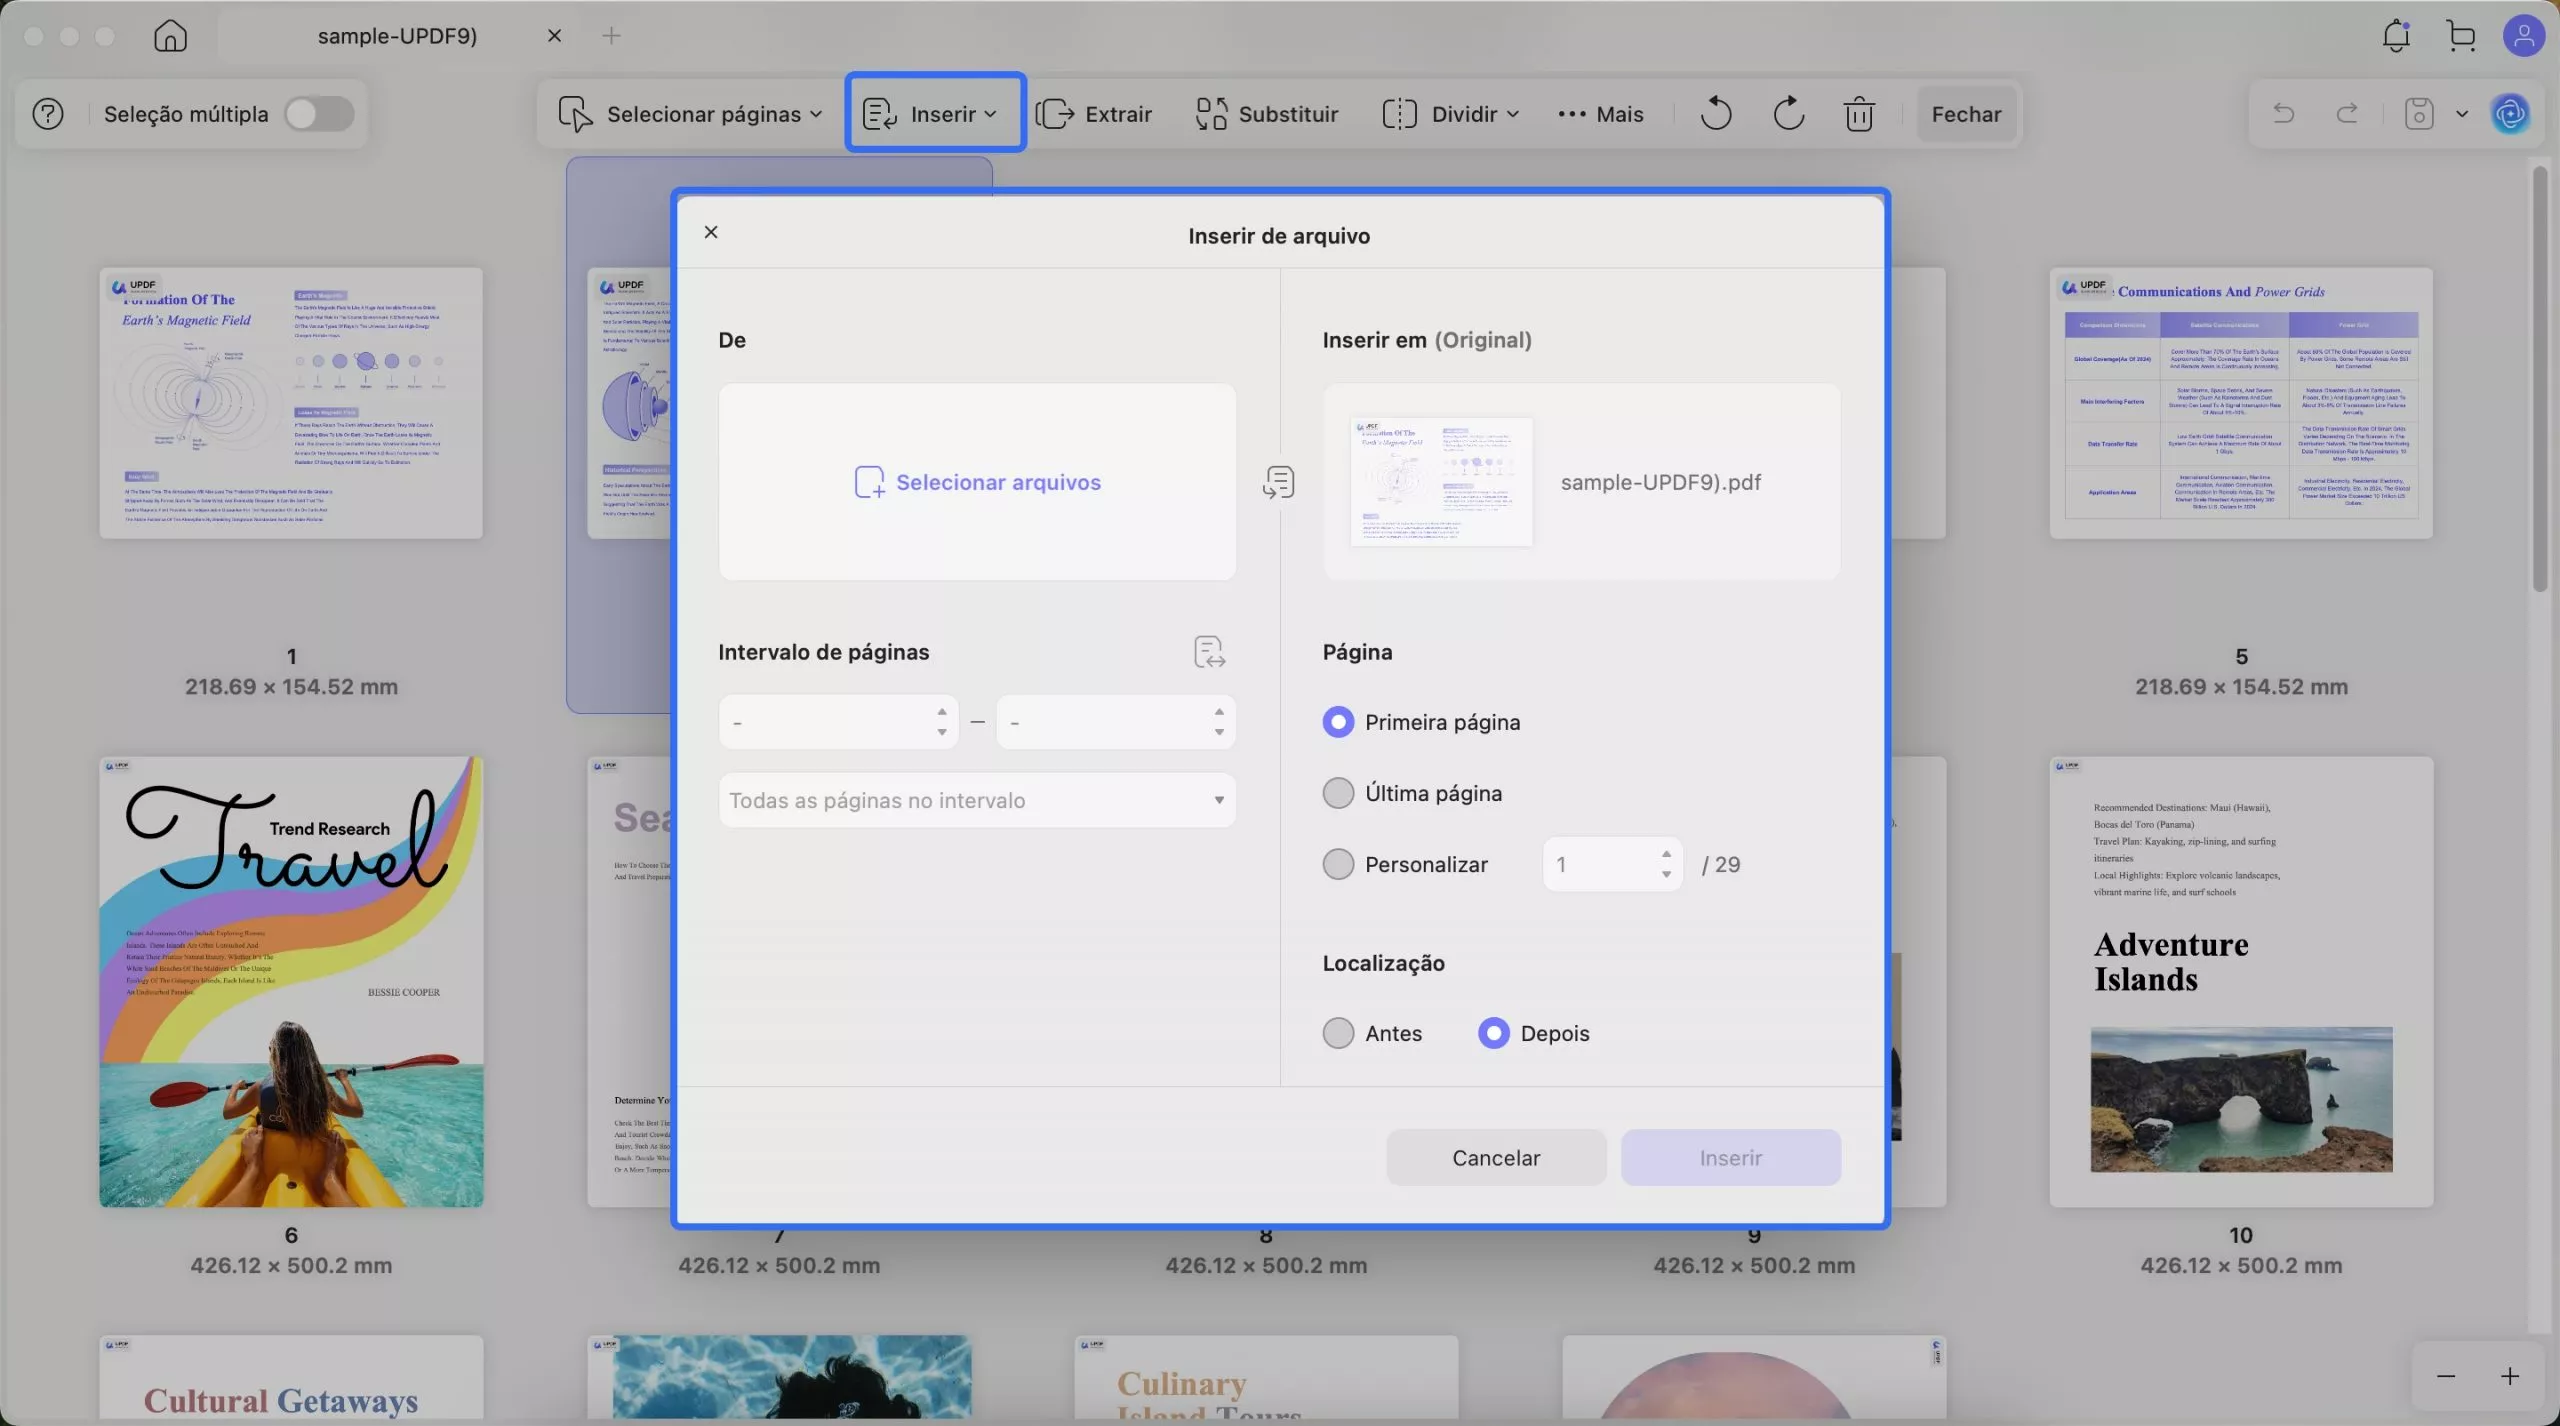
Task: Click the Extrair toolbar item
Action: click(x=1094, y=114)
